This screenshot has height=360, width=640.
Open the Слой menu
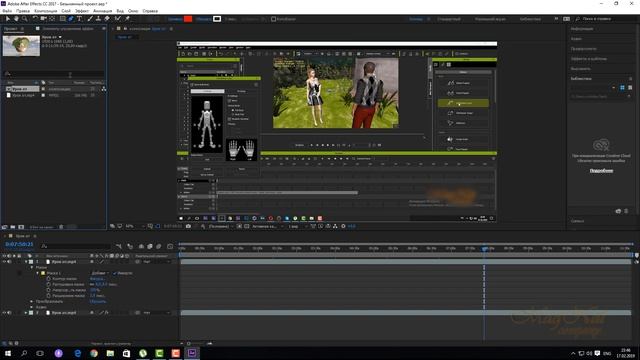point(66,11)
